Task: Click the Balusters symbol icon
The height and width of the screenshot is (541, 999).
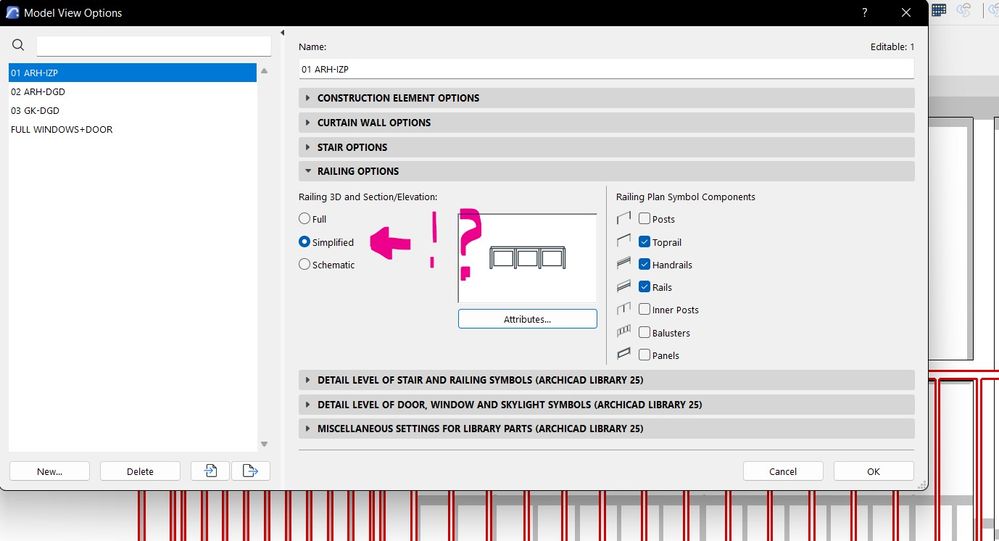Action: pos(624,332)
